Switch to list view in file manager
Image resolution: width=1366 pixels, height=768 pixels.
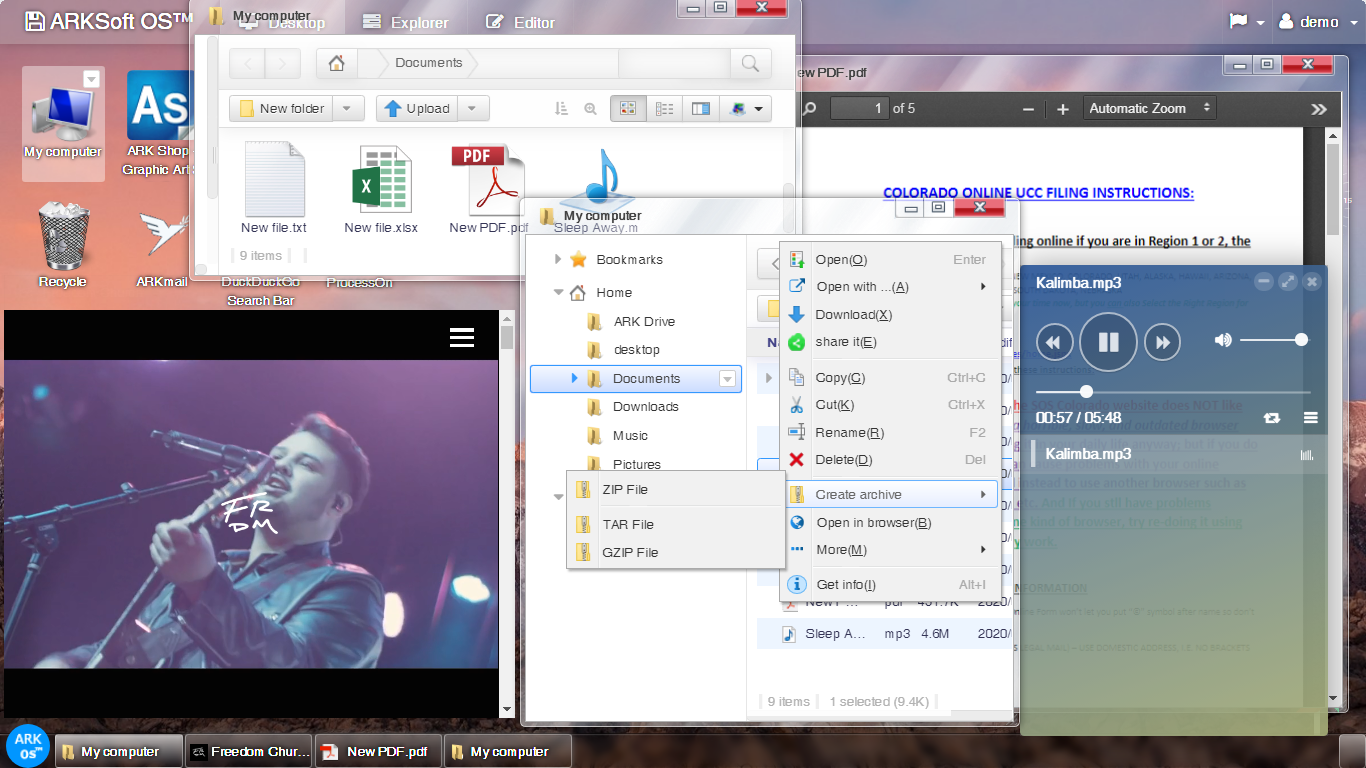665,108
